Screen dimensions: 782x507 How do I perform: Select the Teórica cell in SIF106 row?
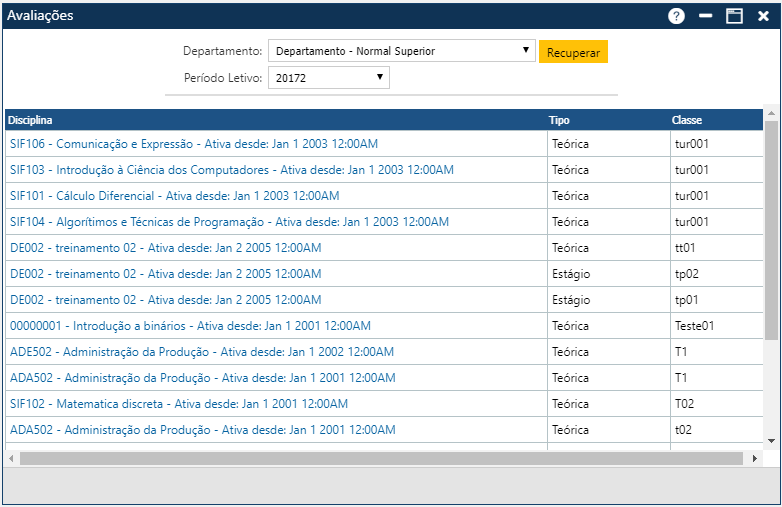click(608, 144)
